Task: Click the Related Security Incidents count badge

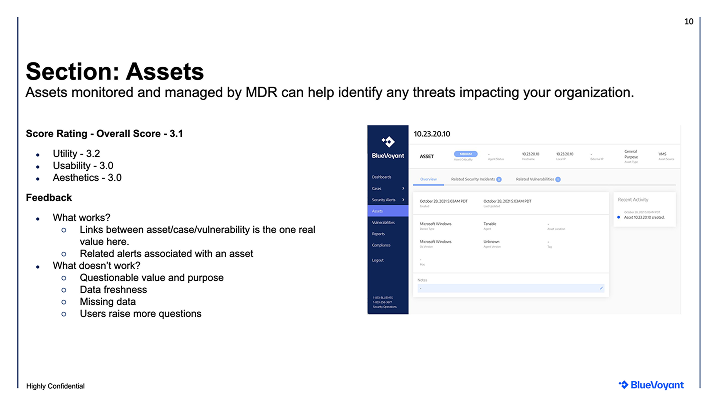Action: (499, 180)
